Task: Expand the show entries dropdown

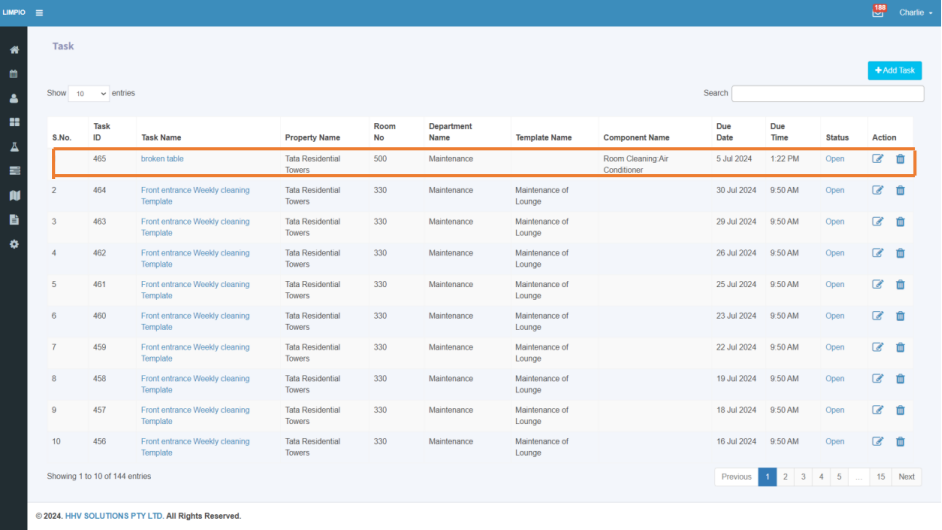Action: [x=89, y=94]
